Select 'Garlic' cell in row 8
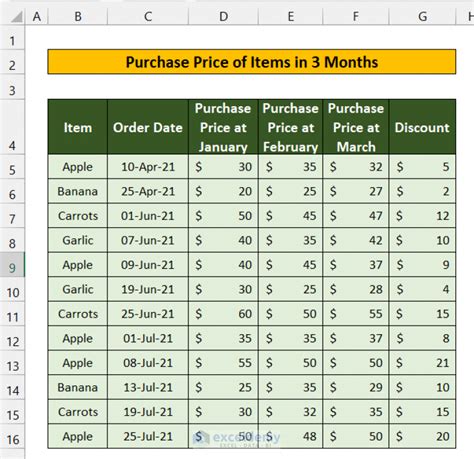Screen dimensions: 474x459 point(78,240)
